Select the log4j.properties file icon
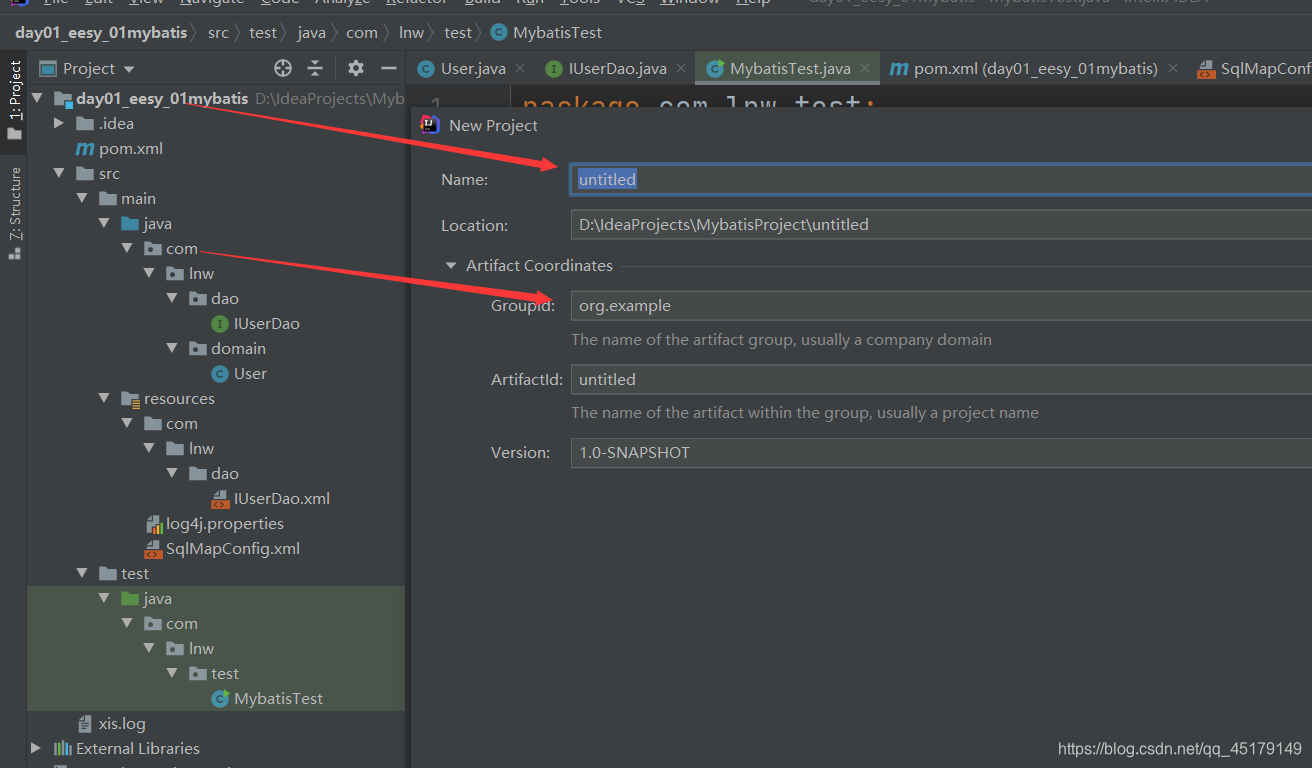Screen dimensions: 1312x768 [x=153, y=523]
